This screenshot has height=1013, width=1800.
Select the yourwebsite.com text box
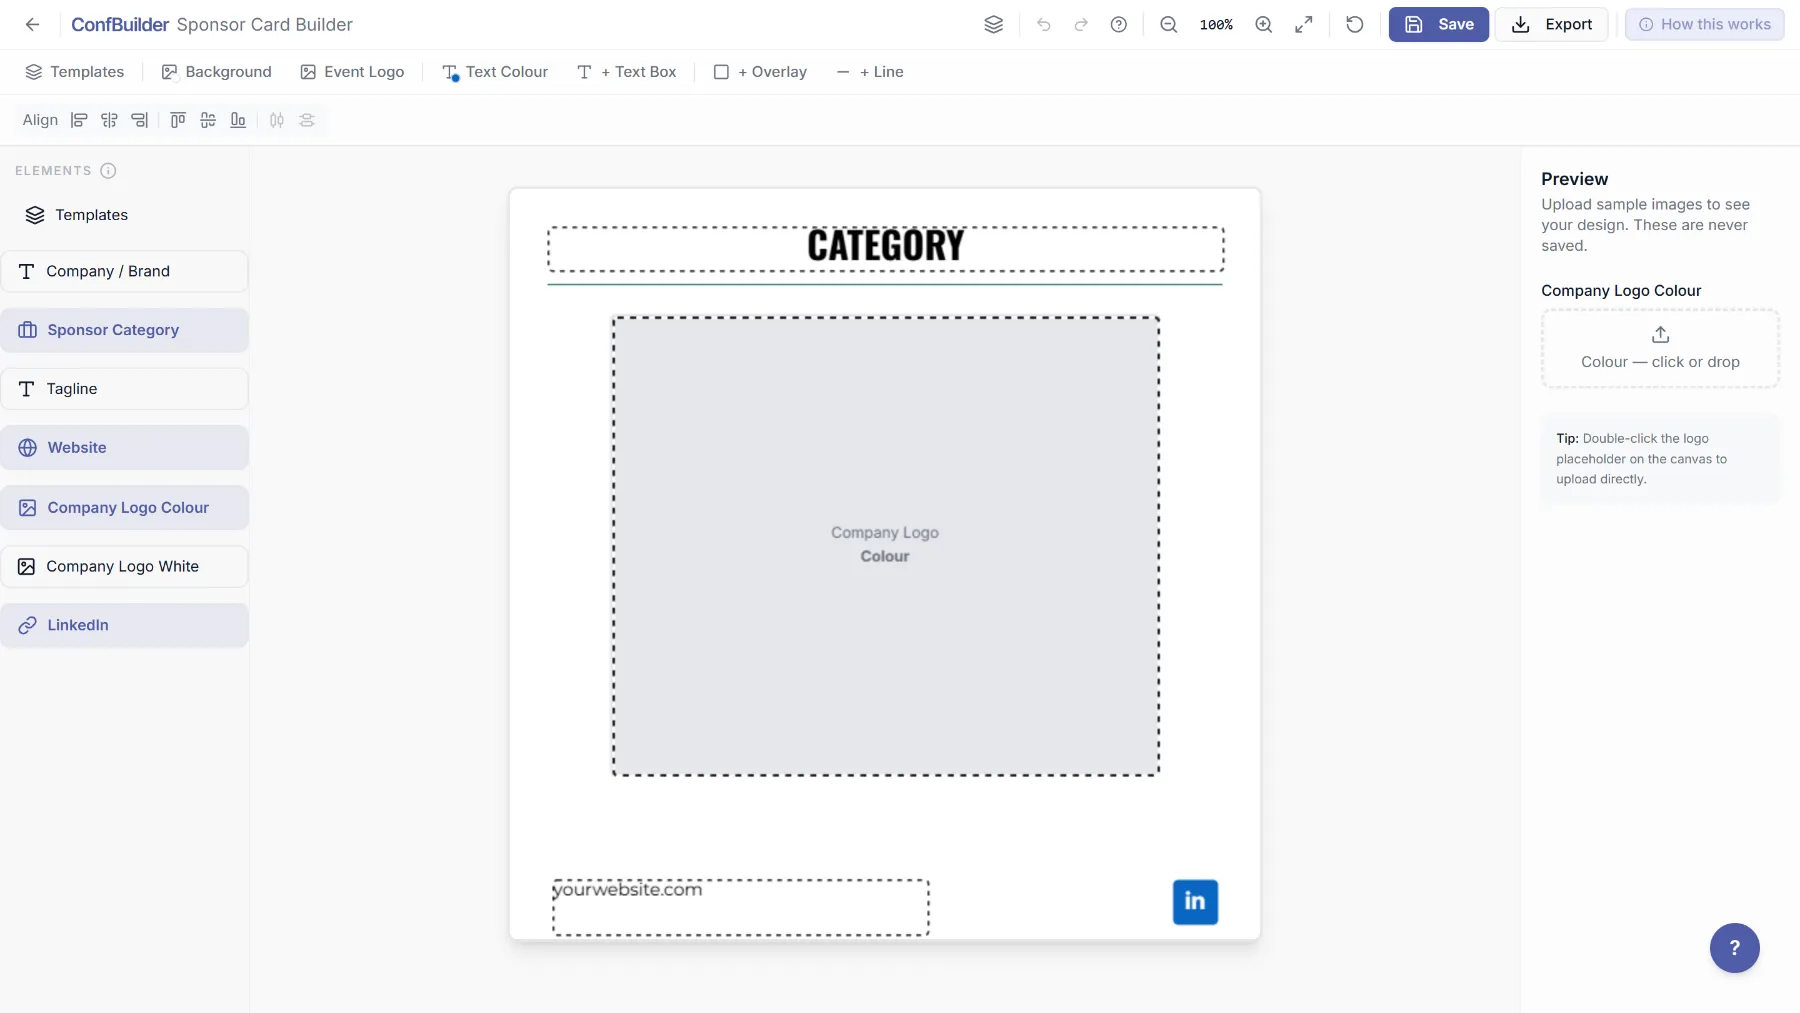[741, 908]
